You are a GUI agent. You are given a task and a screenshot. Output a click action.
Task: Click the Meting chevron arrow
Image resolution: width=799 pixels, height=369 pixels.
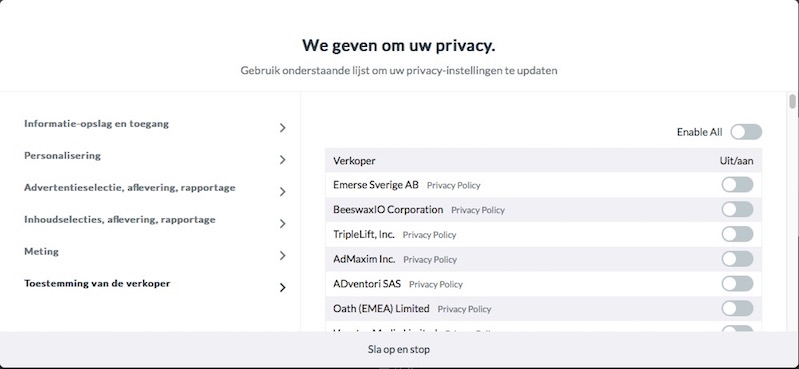(283, 255)
